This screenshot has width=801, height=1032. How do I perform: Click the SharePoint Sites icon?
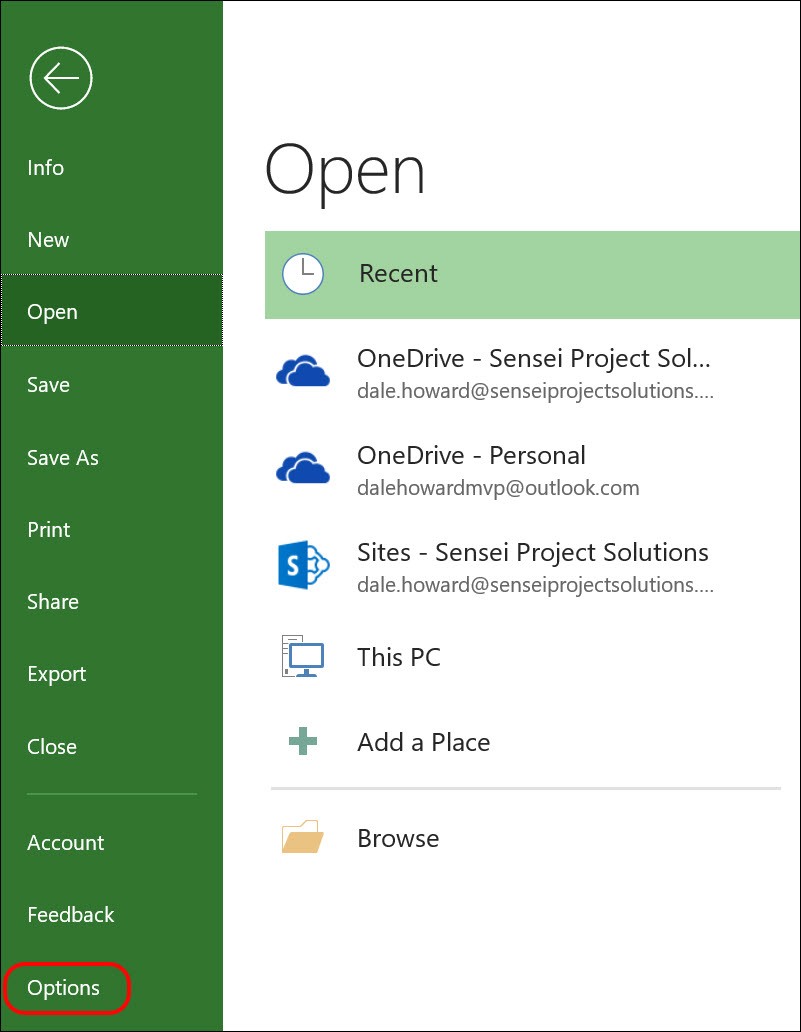(303, 565)
